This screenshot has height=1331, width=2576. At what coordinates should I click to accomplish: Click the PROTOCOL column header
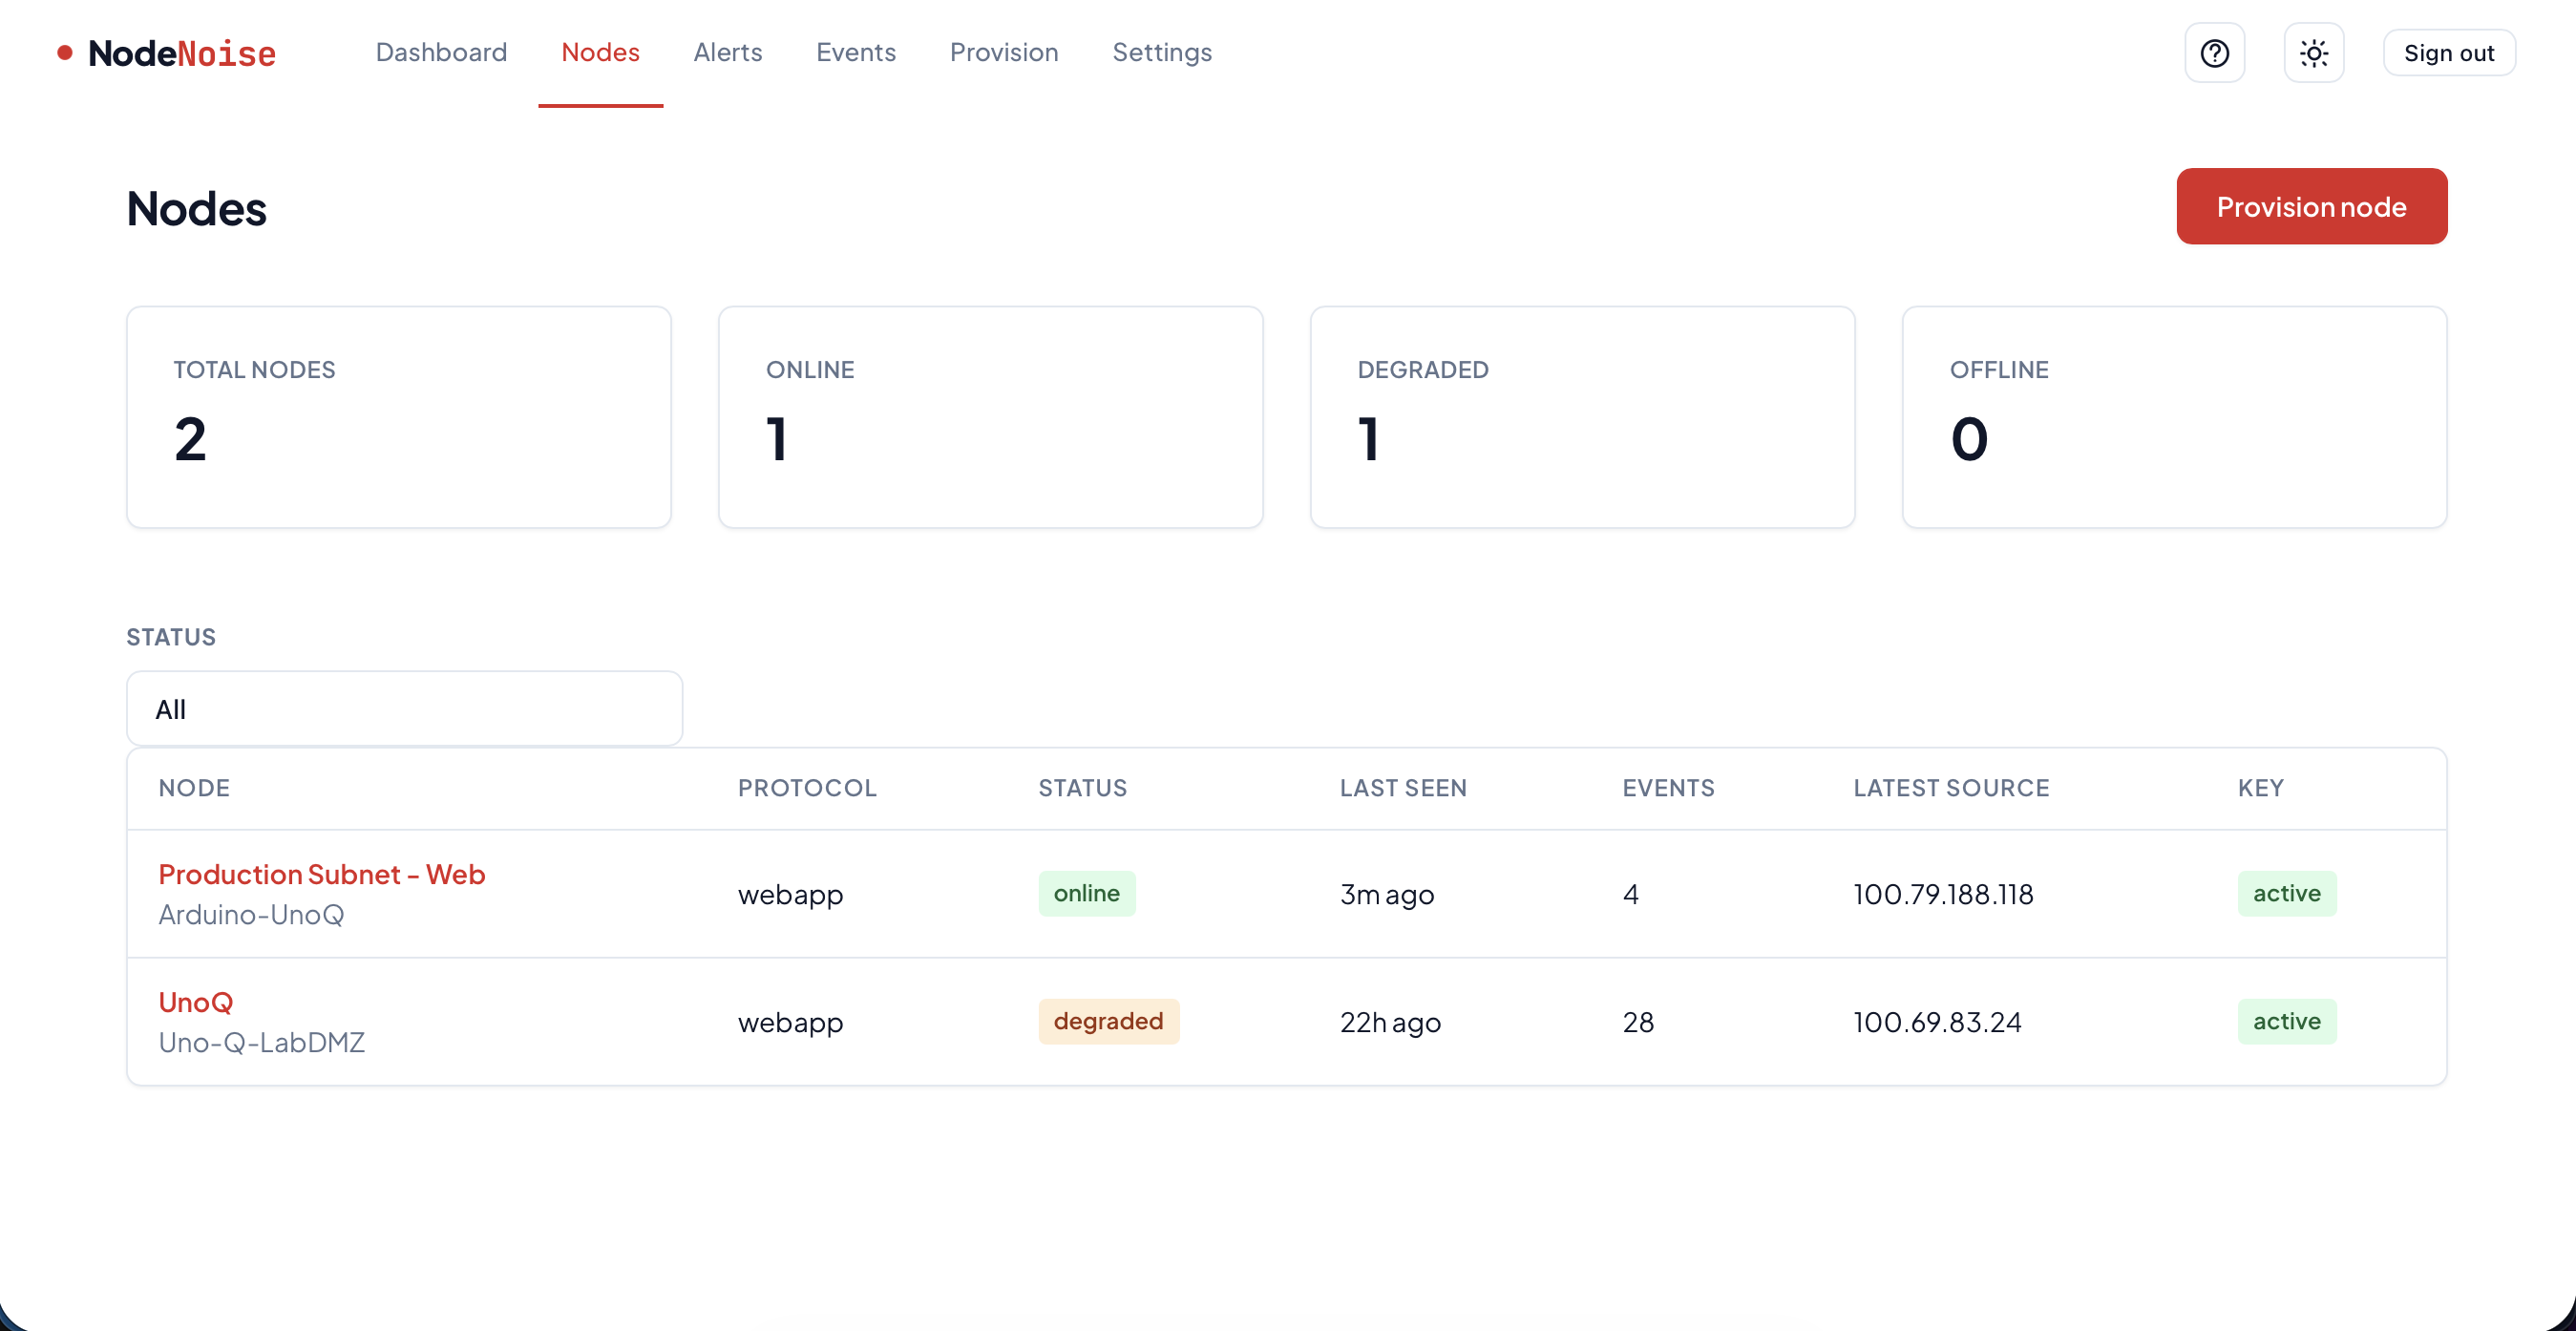pos(807,788)
